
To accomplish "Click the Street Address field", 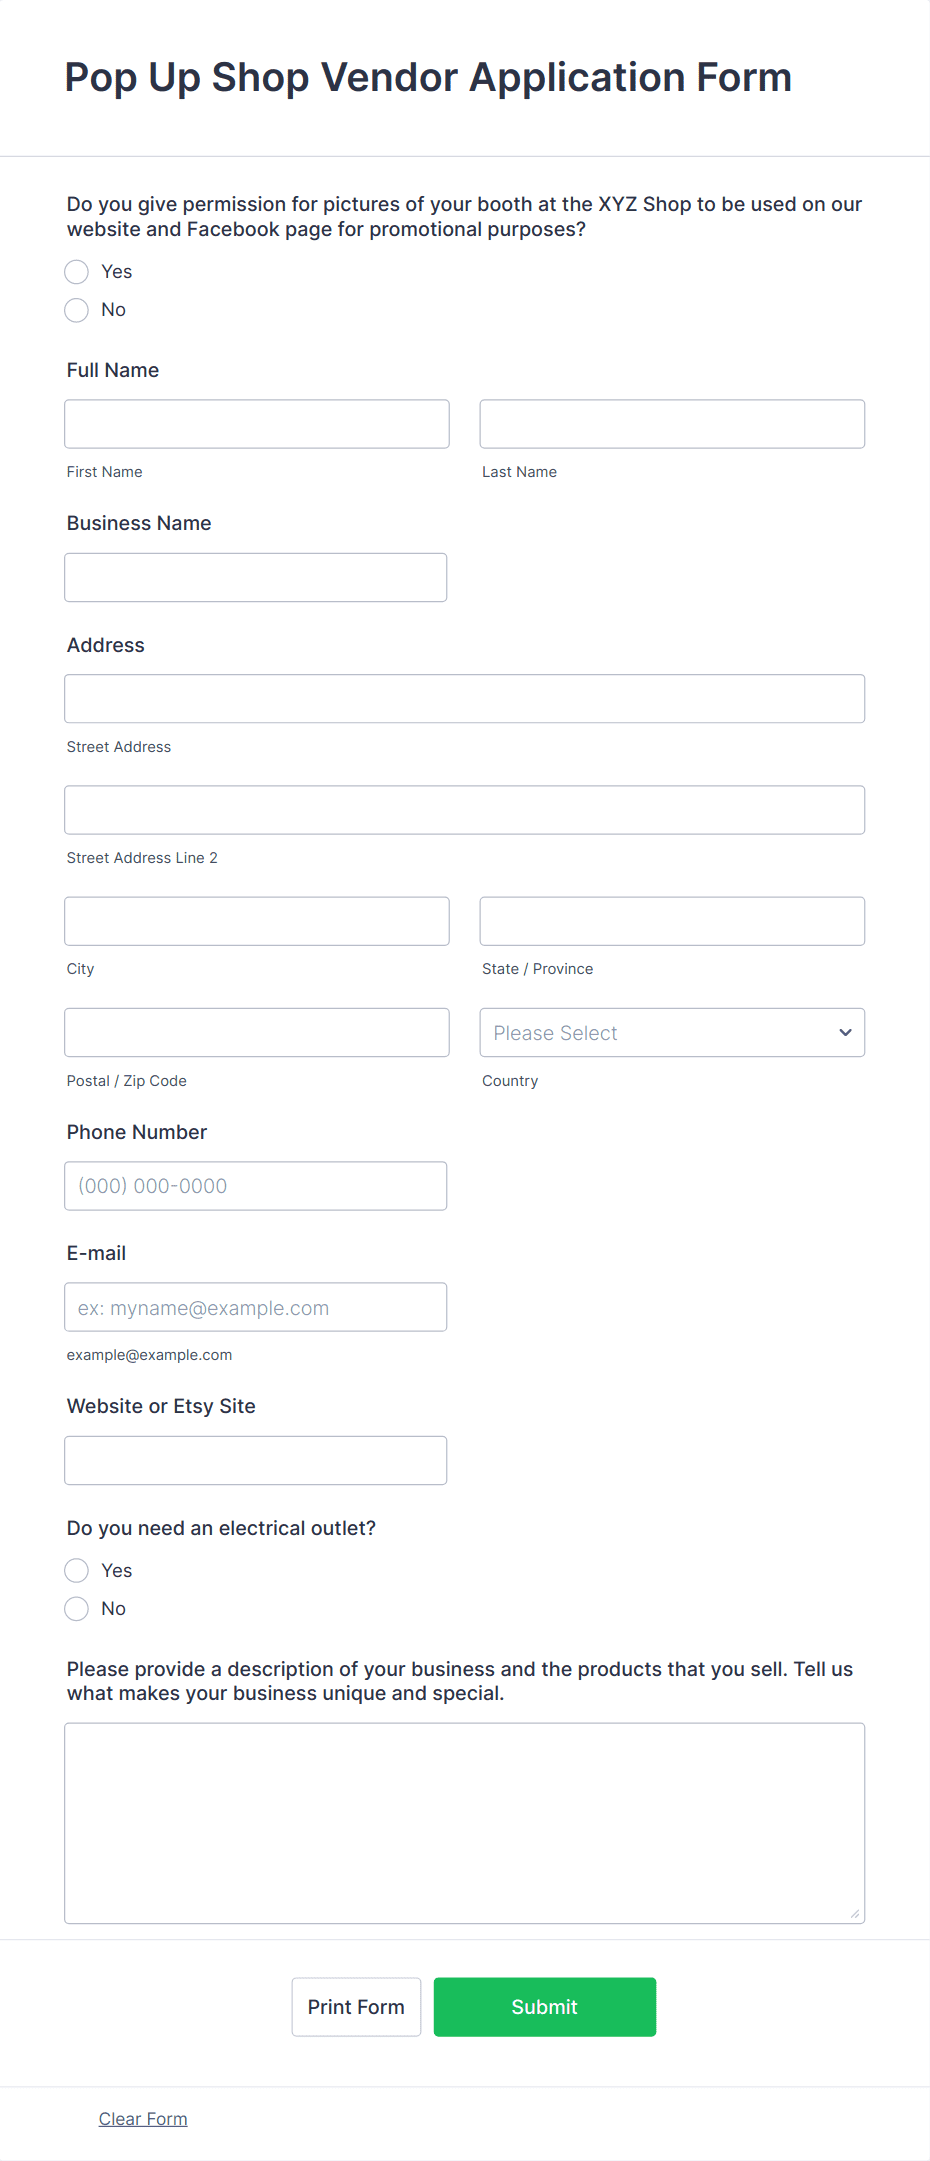I will pos(464,698).
